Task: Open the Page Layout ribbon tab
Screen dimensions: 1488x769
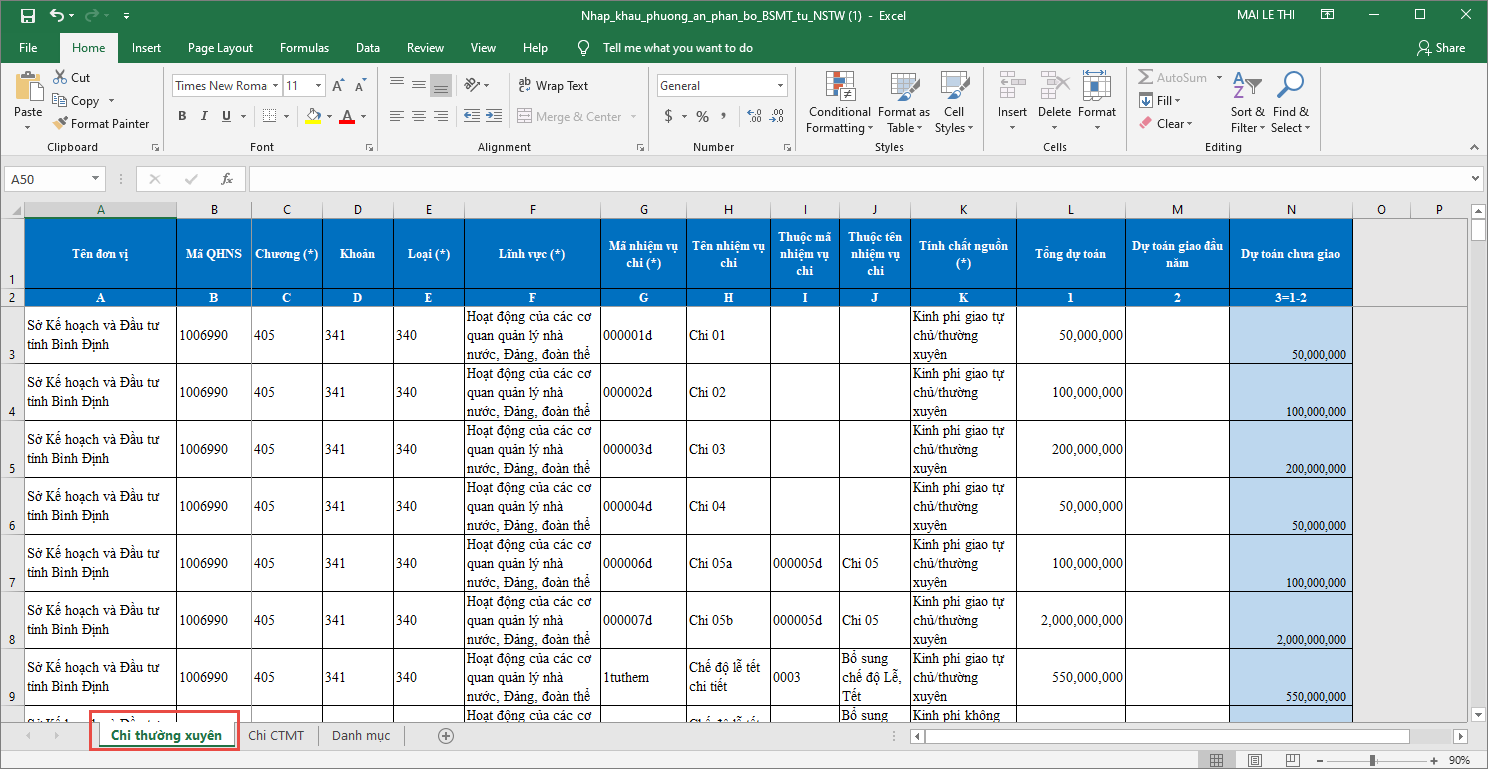Action: [220, 48]
